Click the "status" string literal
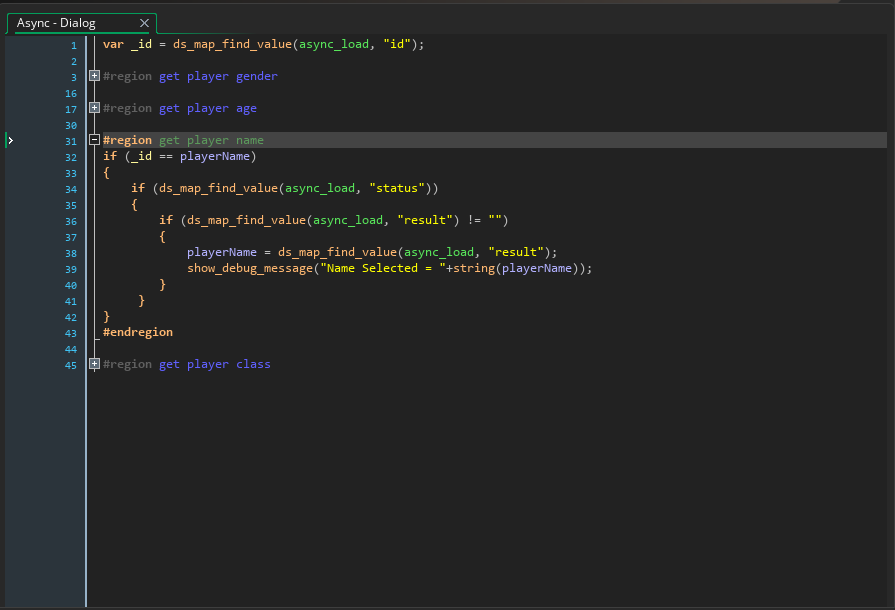 (x=397, y=188)
